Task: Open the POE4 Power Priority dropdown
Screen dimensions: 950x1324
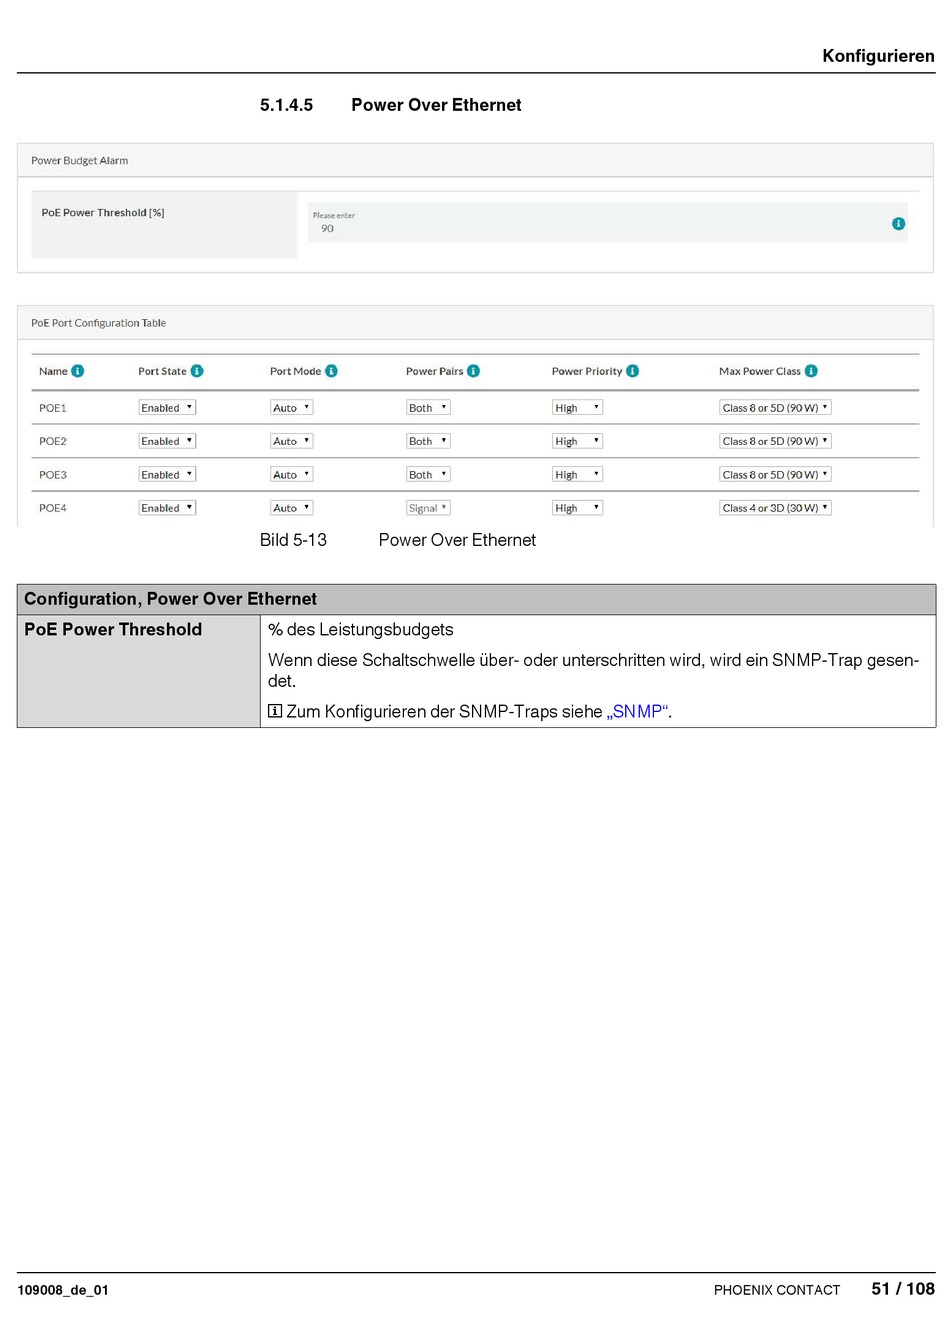Action: (578, 508)
